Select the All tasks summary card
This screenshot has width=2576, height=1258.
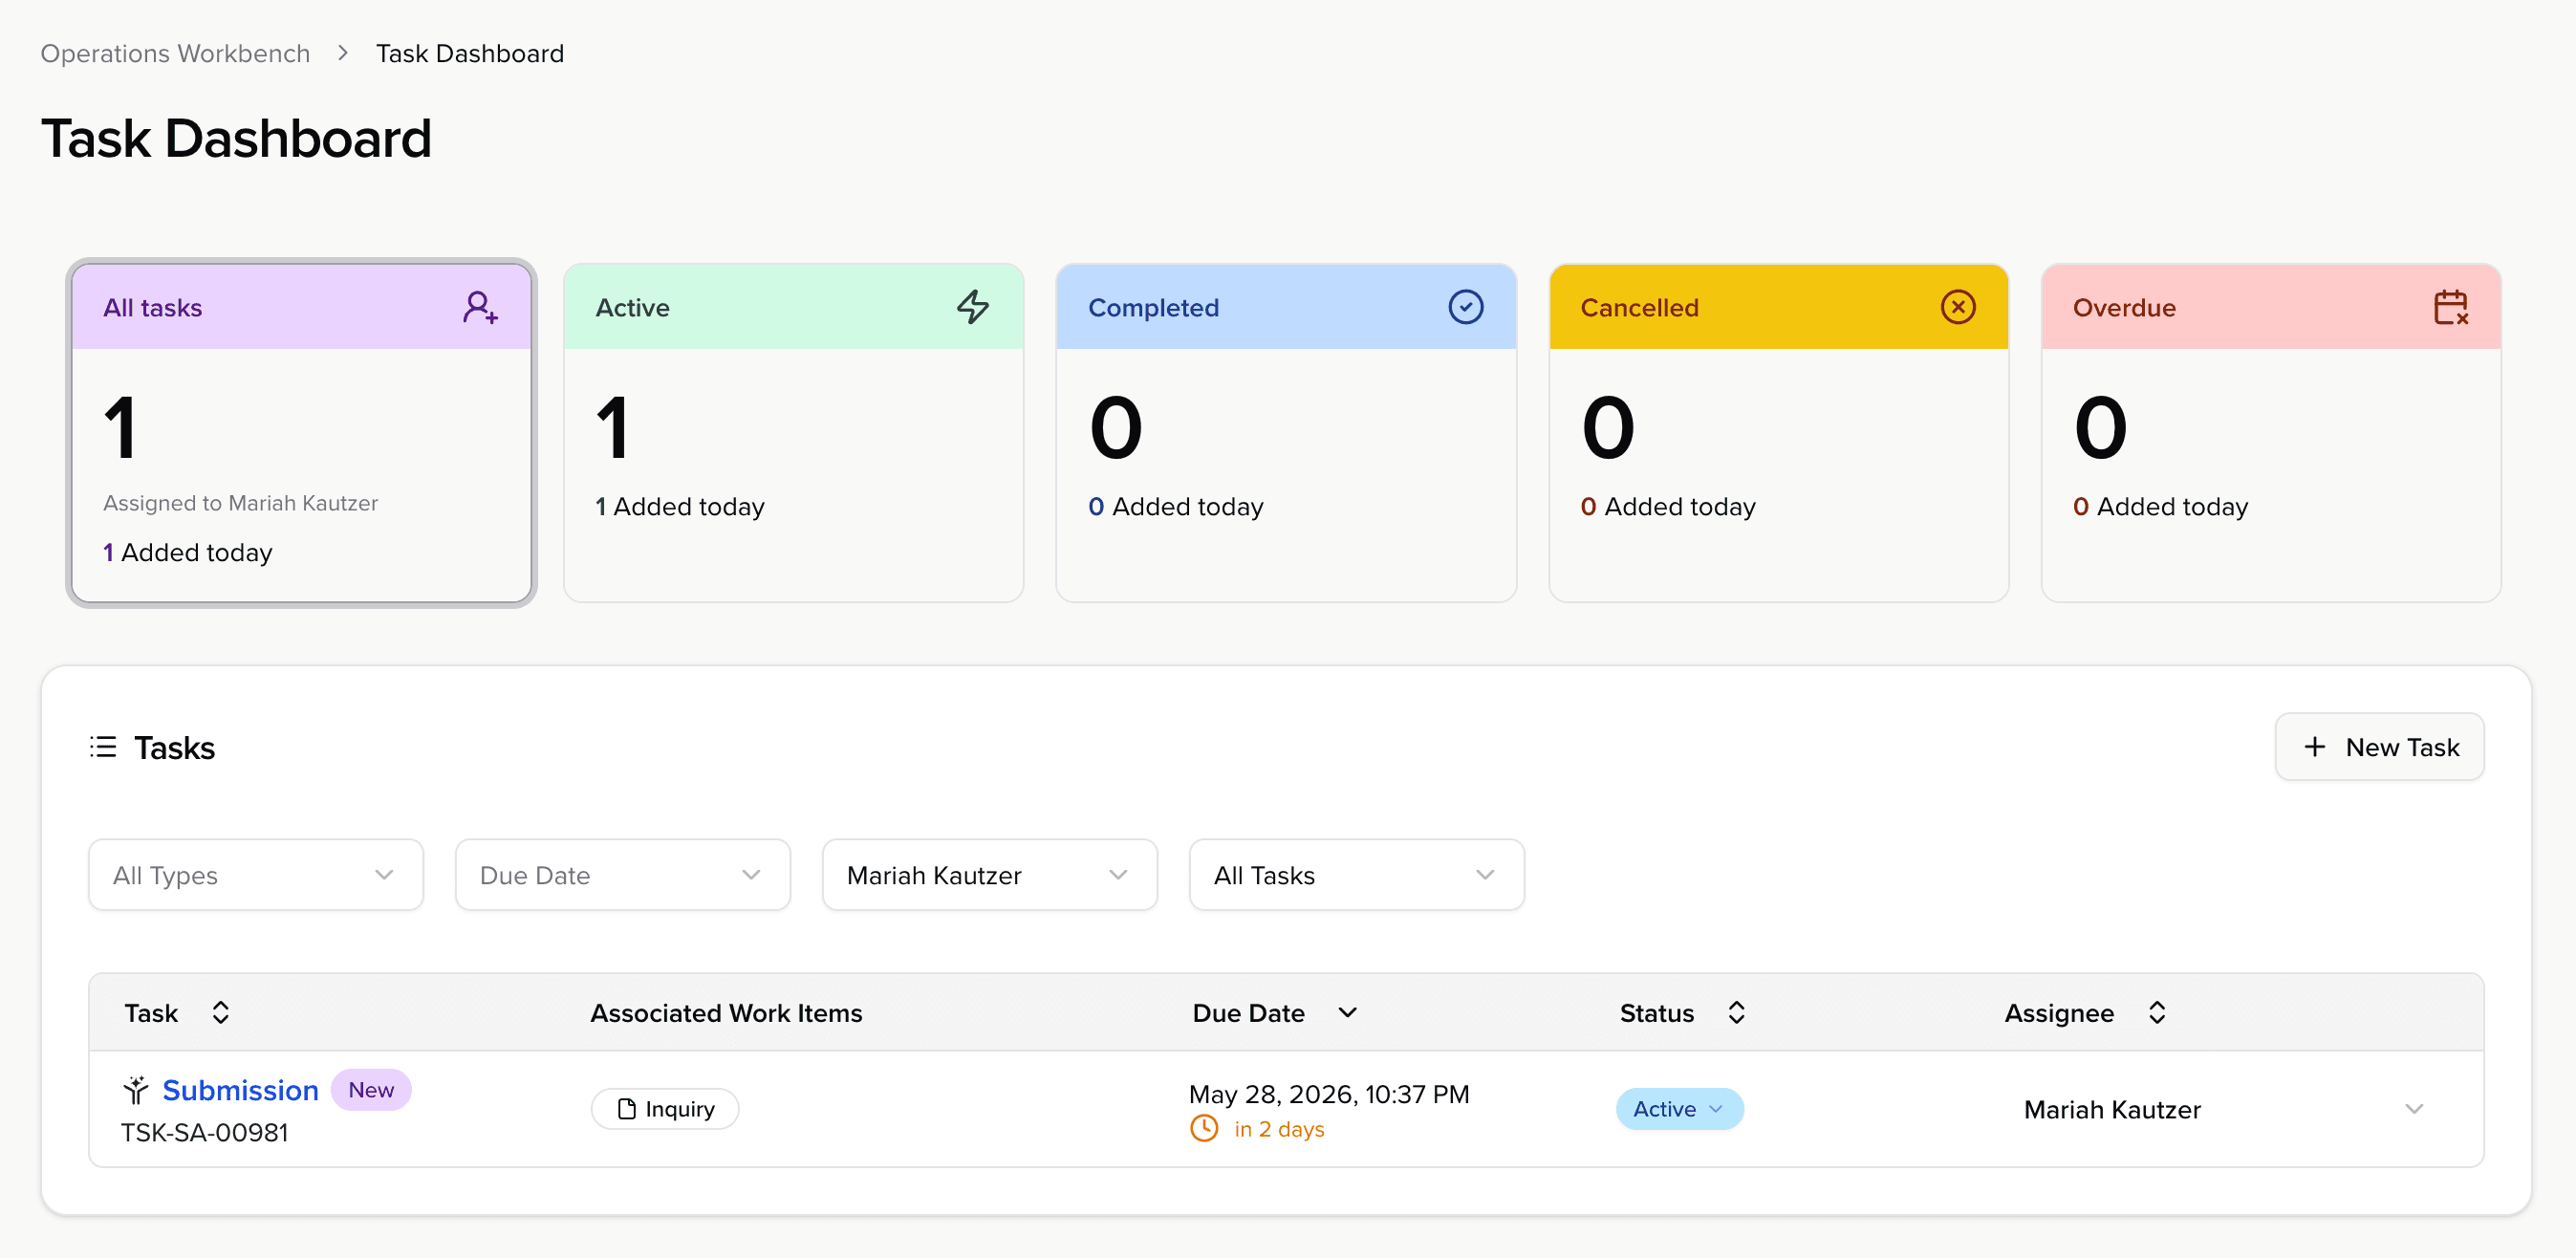pyautogui.click(x=301, y=433)
